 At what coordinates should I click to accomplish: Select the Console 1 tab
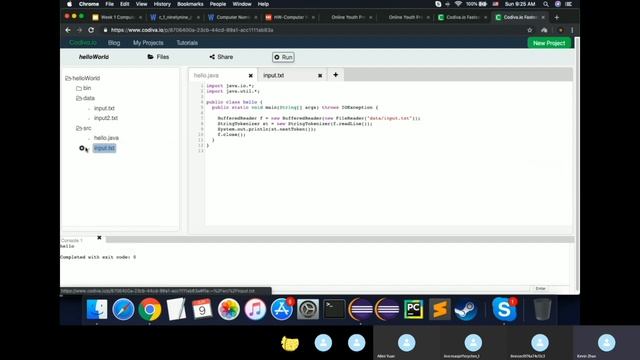tap(72, 240)
